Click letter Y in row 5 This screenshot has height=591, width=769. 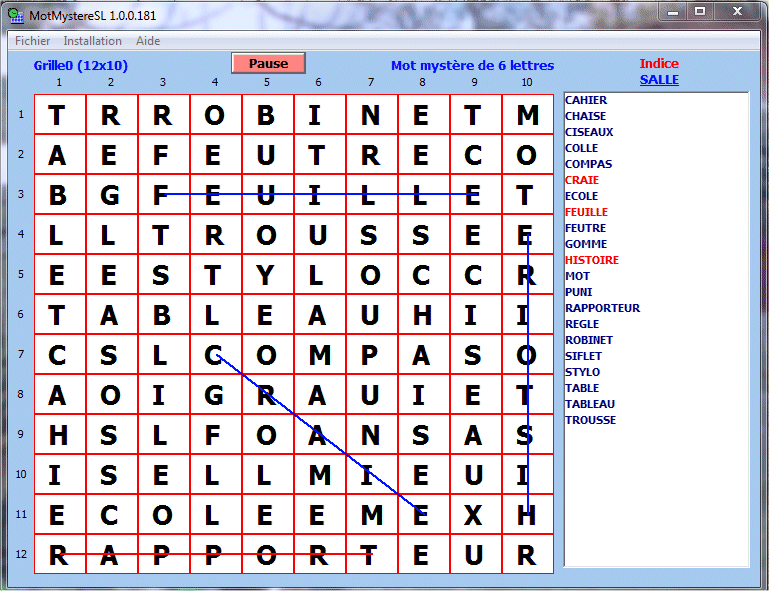267,275
